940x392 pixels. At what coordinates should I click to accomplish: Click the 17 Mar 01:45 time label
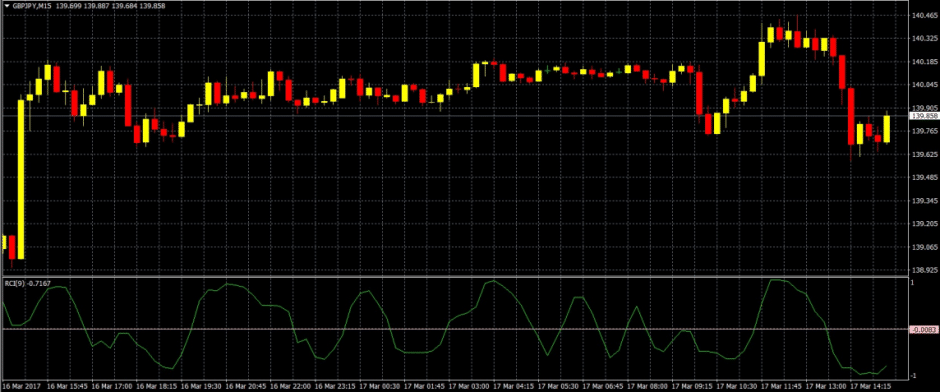coord(424,387)
